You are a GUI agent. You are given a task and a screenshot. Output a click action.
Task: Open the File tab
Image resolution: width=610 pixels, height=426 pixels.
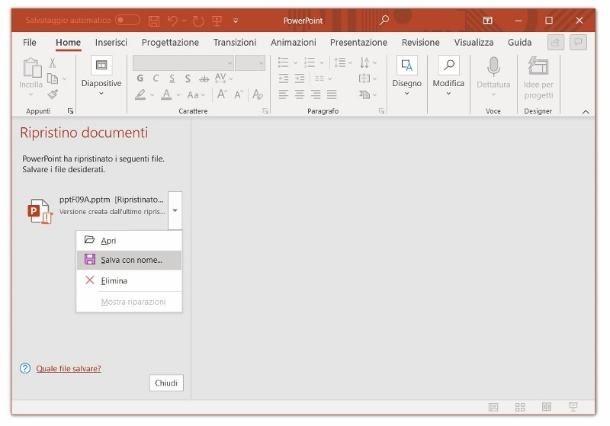click(30, 42)
